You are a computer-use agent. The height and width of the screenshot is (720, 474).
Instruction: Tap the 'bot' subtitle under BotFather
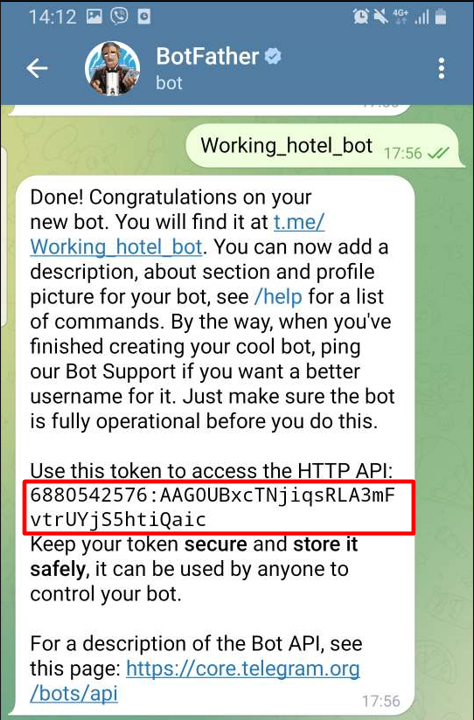click(169, 83)
